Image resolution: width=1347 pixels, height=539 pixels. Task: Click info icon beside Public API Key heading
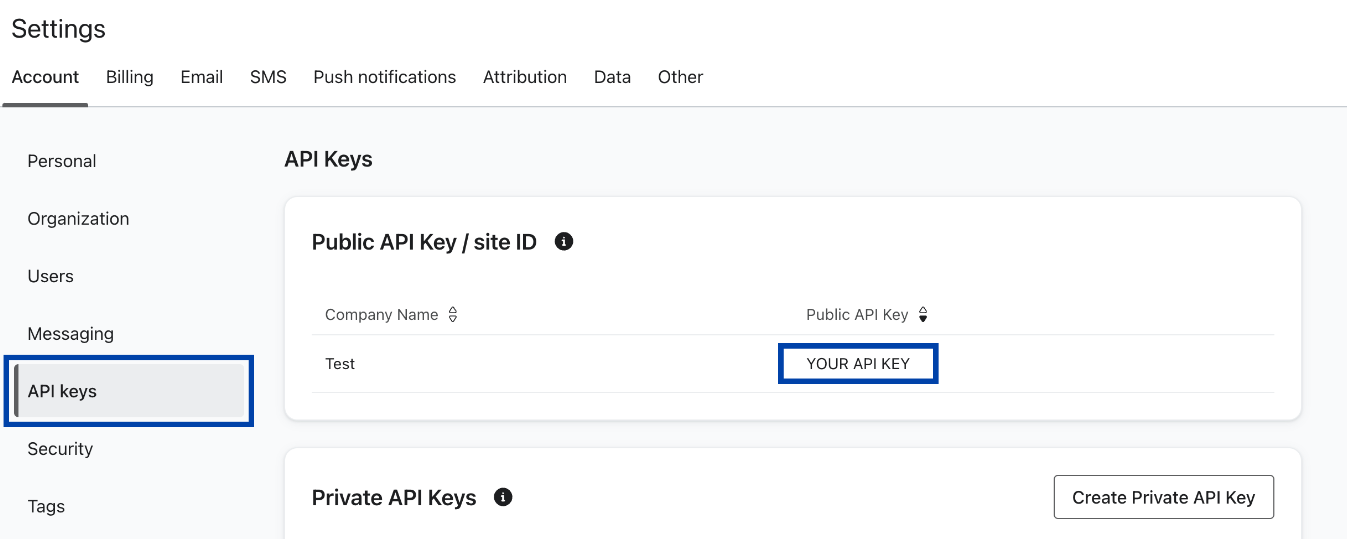(x=564, y=241)
